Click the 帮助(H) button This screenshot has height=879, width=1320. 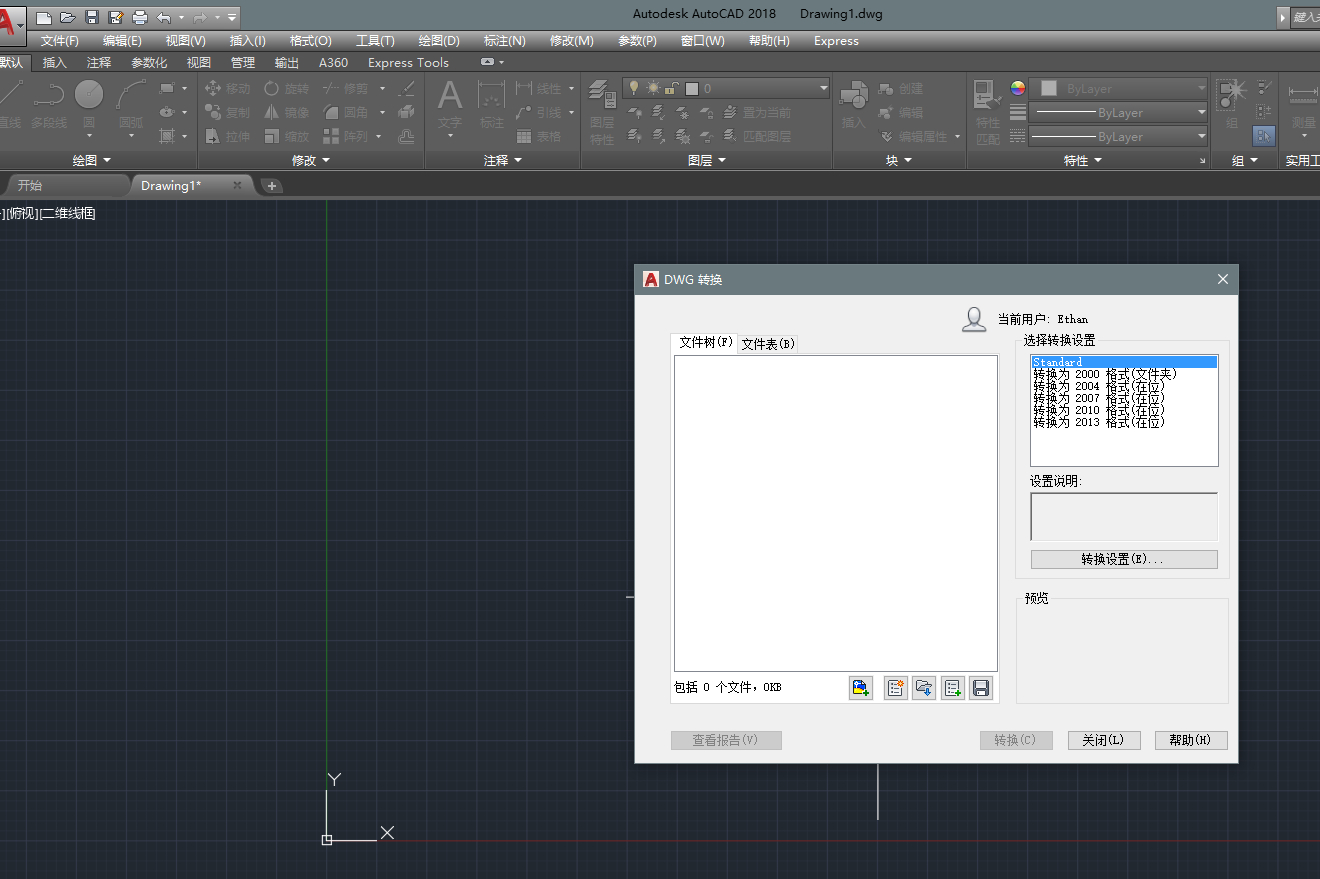pos(1191,740)
